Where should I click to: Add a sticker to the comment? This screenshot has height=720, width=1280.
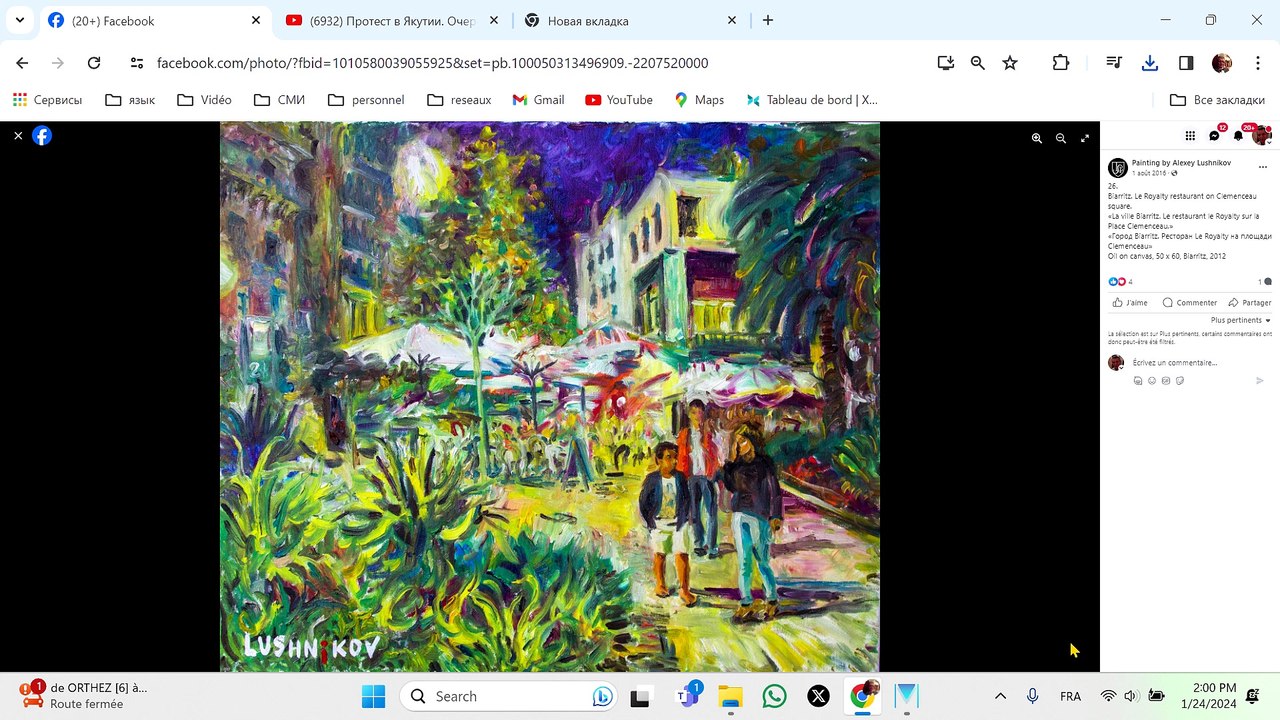[x=1180, y=381]
